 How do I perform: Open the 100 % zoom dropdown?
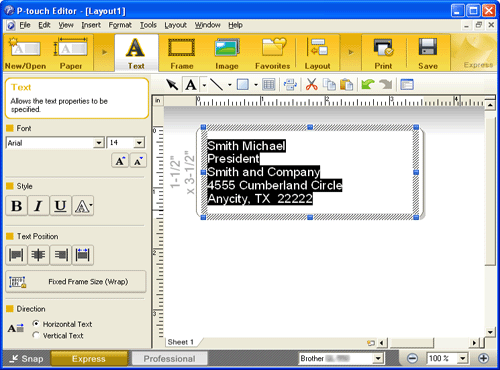(x=462, y=358)
